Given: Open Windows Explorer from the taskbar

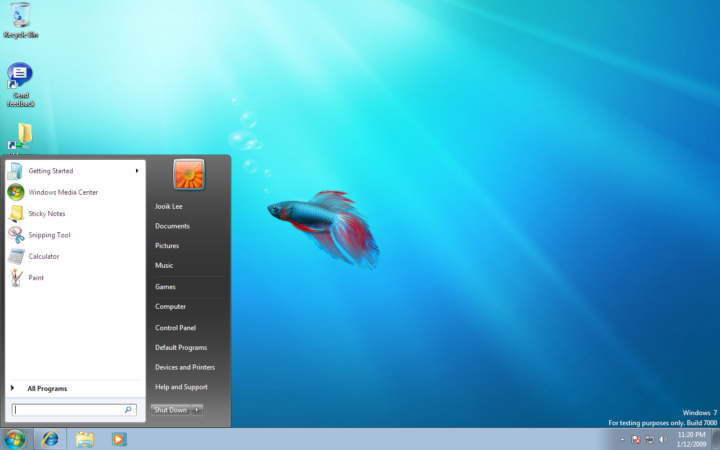Looking at the screenshot, I should [x=85, y=439].
